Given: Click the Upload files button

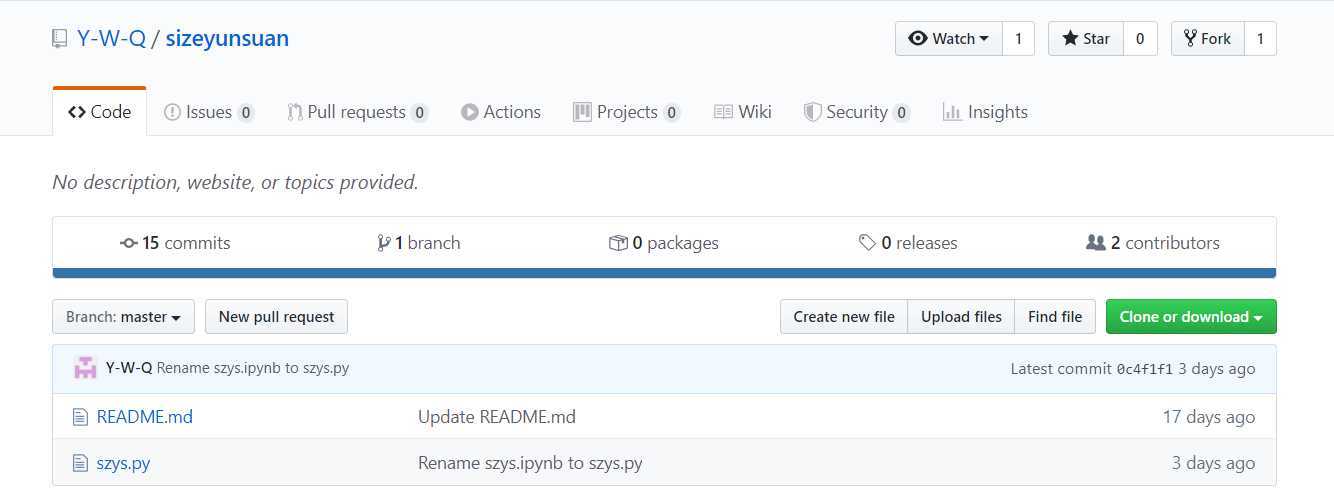Looking at the screenshot, I should pyautogui.click(x=961, y=317).
